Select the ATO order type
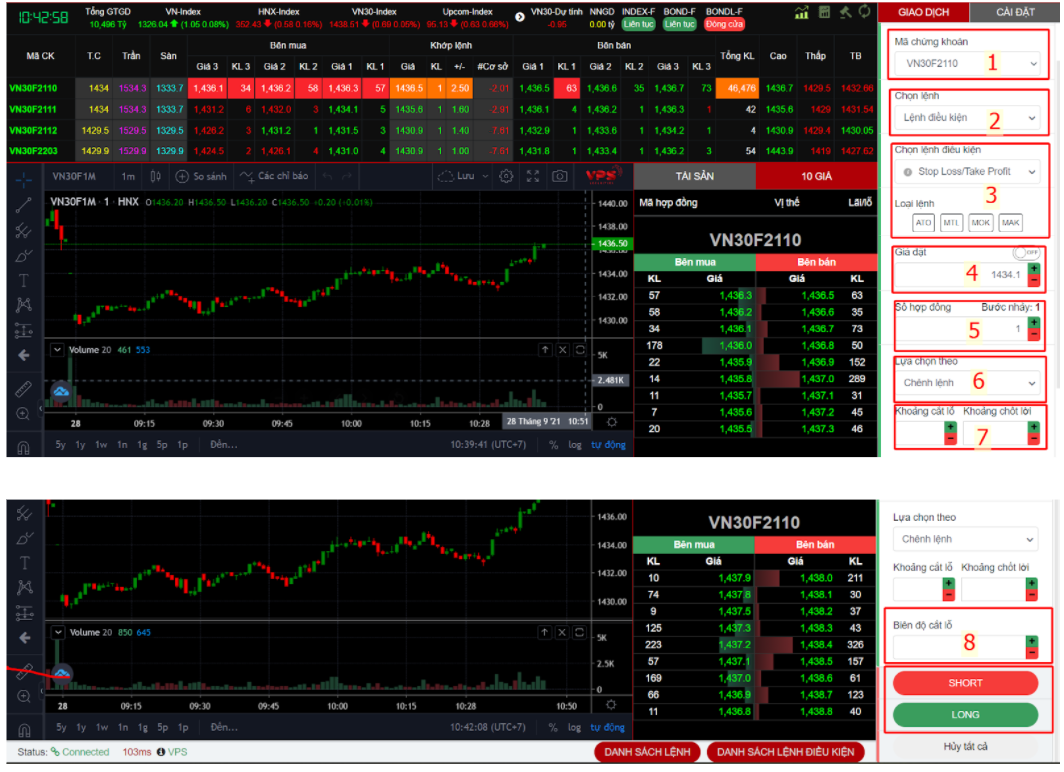This screenshot has height=772, width=1064. click(923, 223)
